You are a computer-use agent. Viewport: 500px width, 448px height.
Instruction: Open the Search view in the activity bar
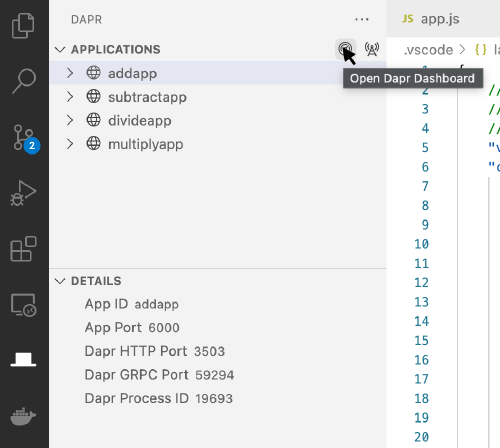[24, 81]
